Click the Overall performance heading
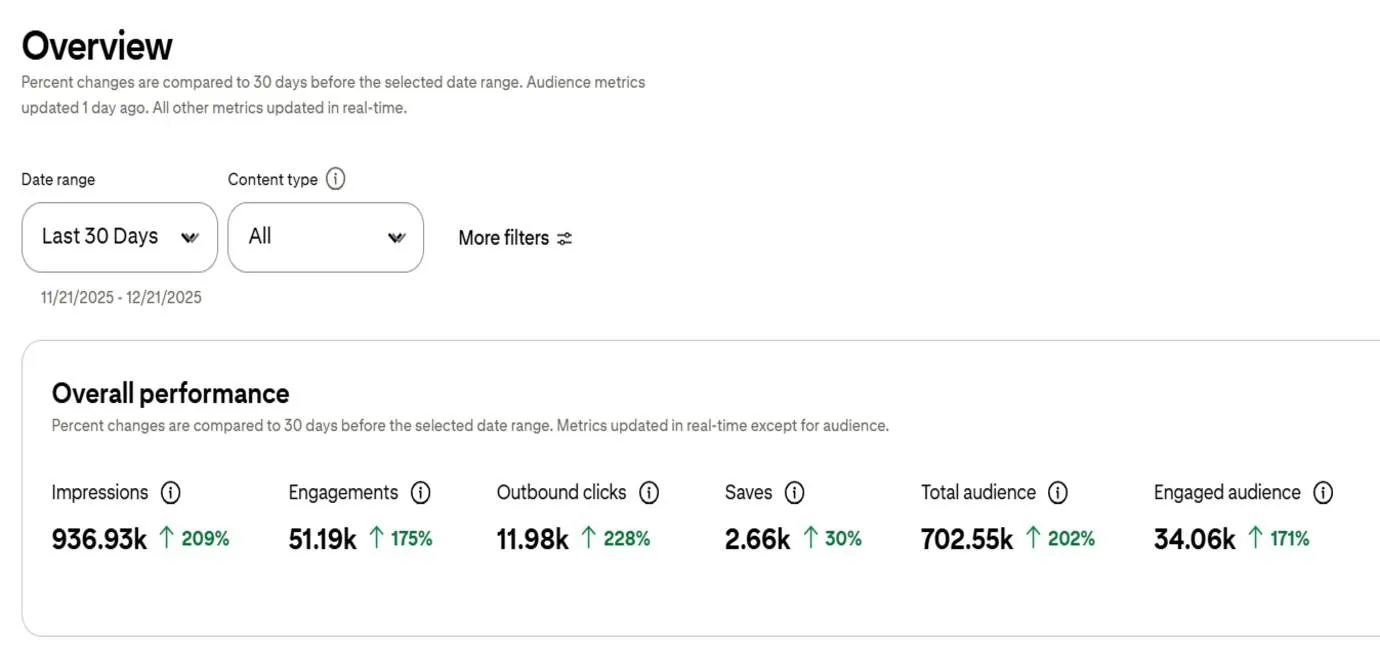The width and height of the screenshot is (1380, 666). [170, 393]
